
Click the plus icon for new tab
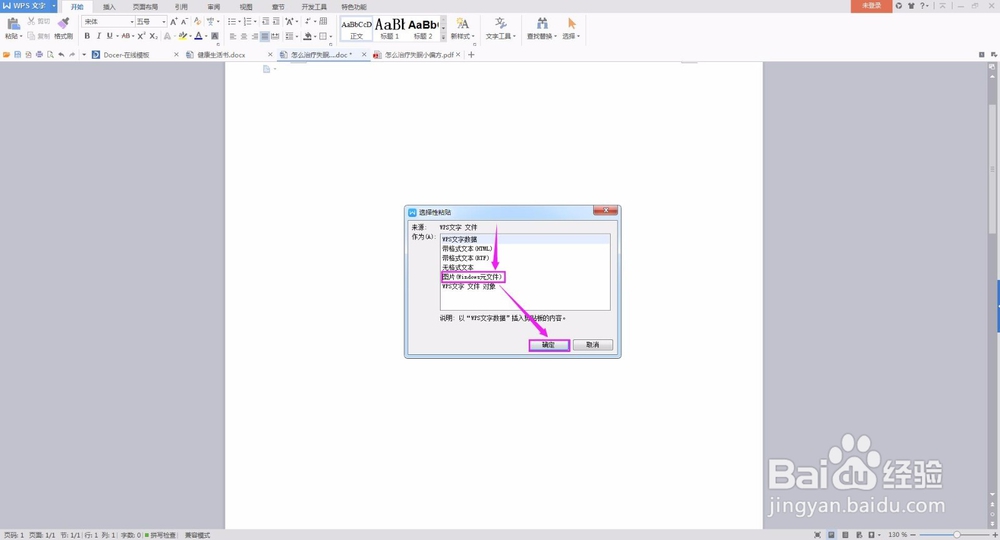(471, 55)
